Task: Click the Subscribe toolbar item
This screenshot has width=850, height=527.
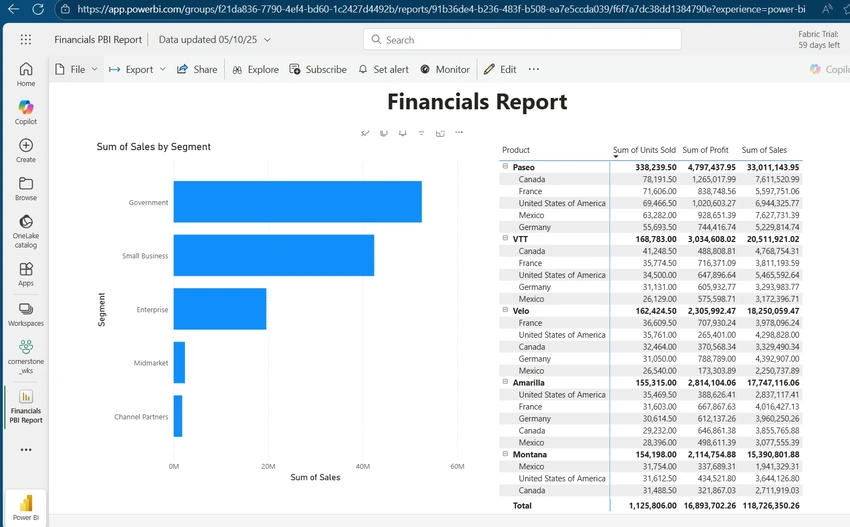Action: [x=318, y=69]
